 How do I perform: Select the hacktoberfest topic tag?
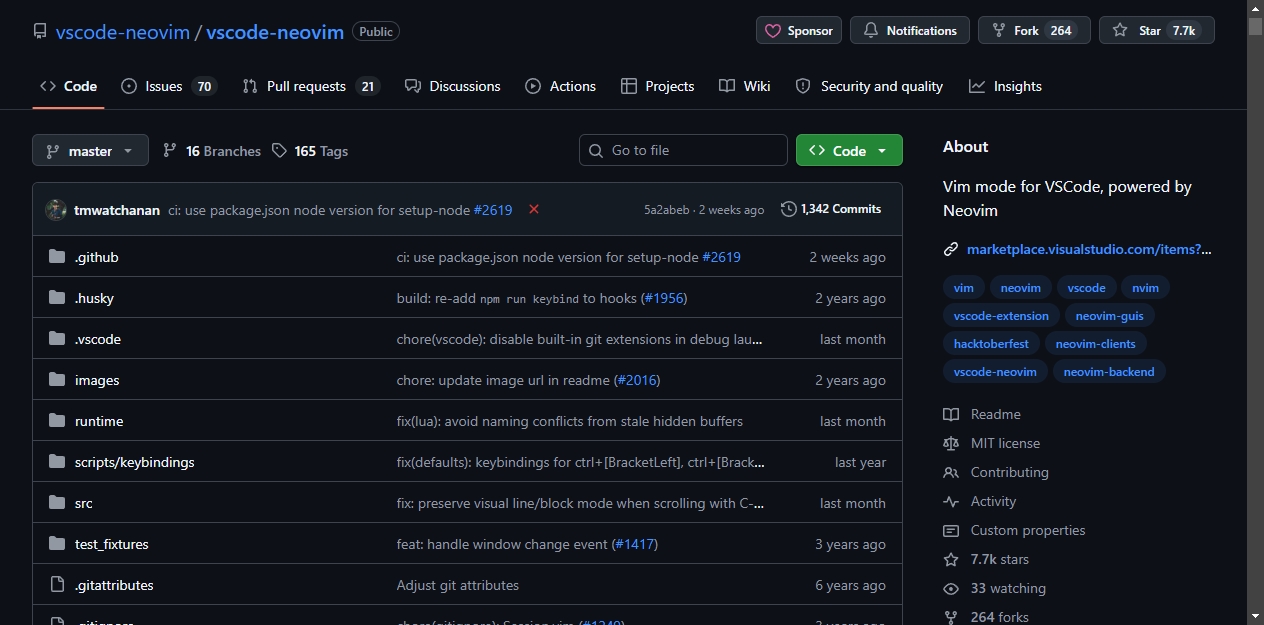coord(991,344)
